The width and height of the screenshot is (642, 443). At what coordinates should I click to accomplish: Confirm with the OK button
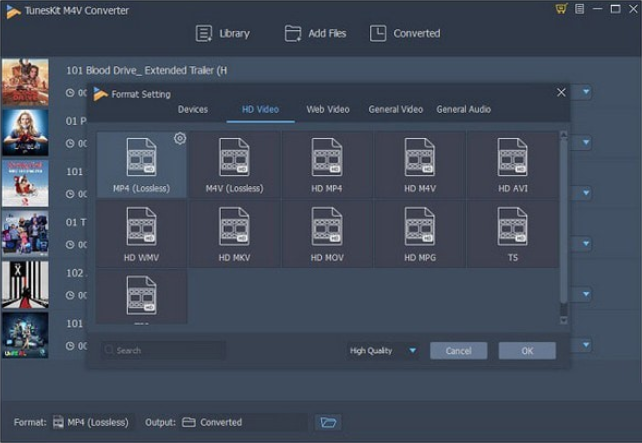point(527,351)
